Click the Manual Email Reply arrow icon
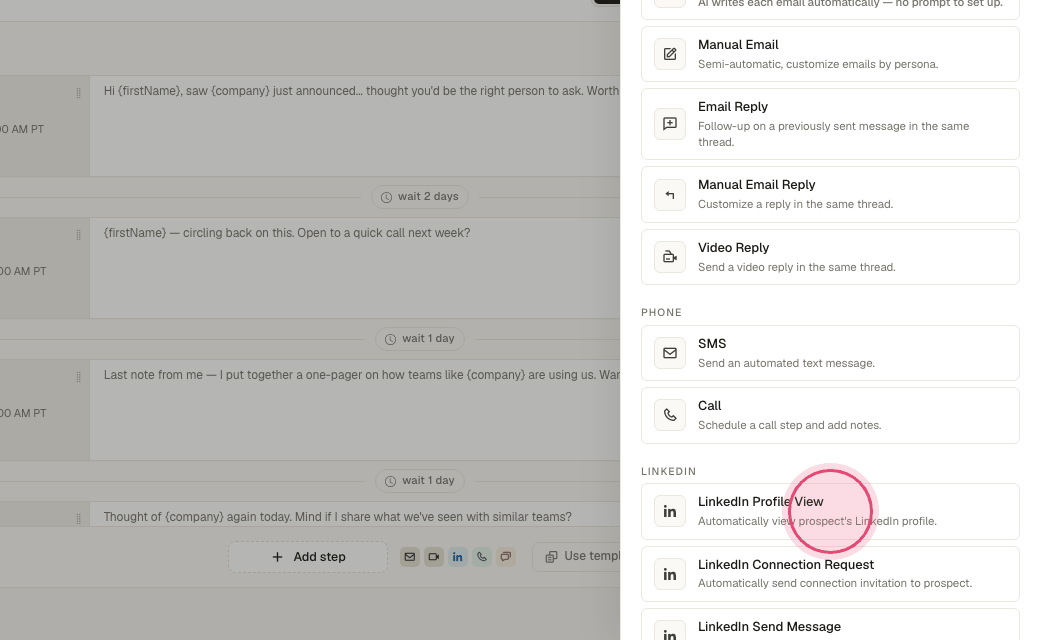1040x640 pixels. [x=670, y=195]
